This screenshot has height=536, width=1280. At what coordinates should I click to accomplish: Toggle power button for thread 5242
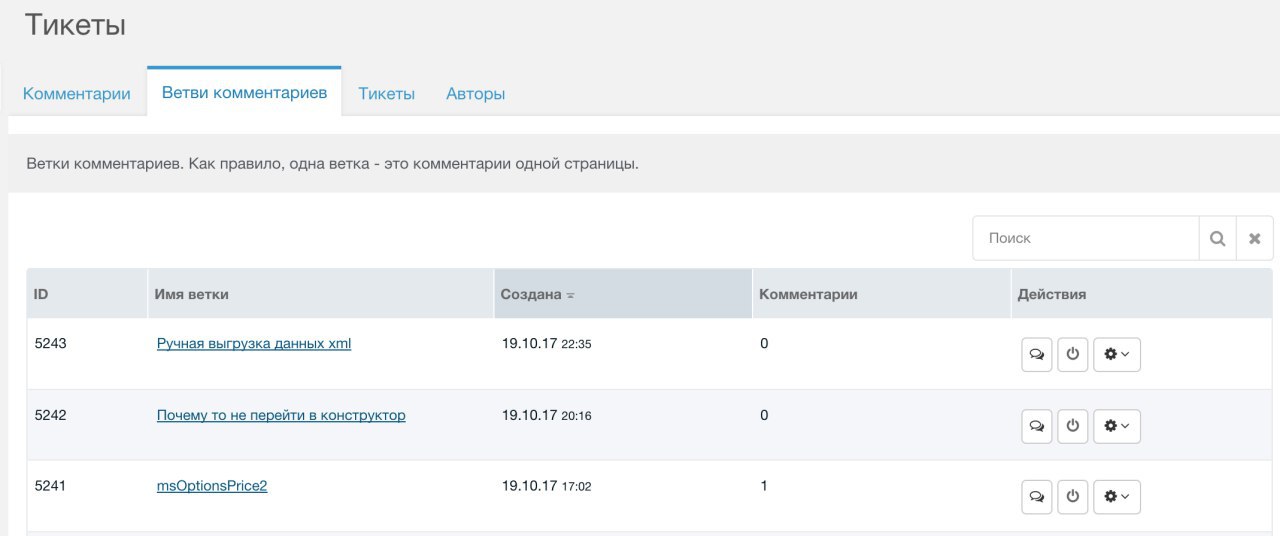point(1073,426)
